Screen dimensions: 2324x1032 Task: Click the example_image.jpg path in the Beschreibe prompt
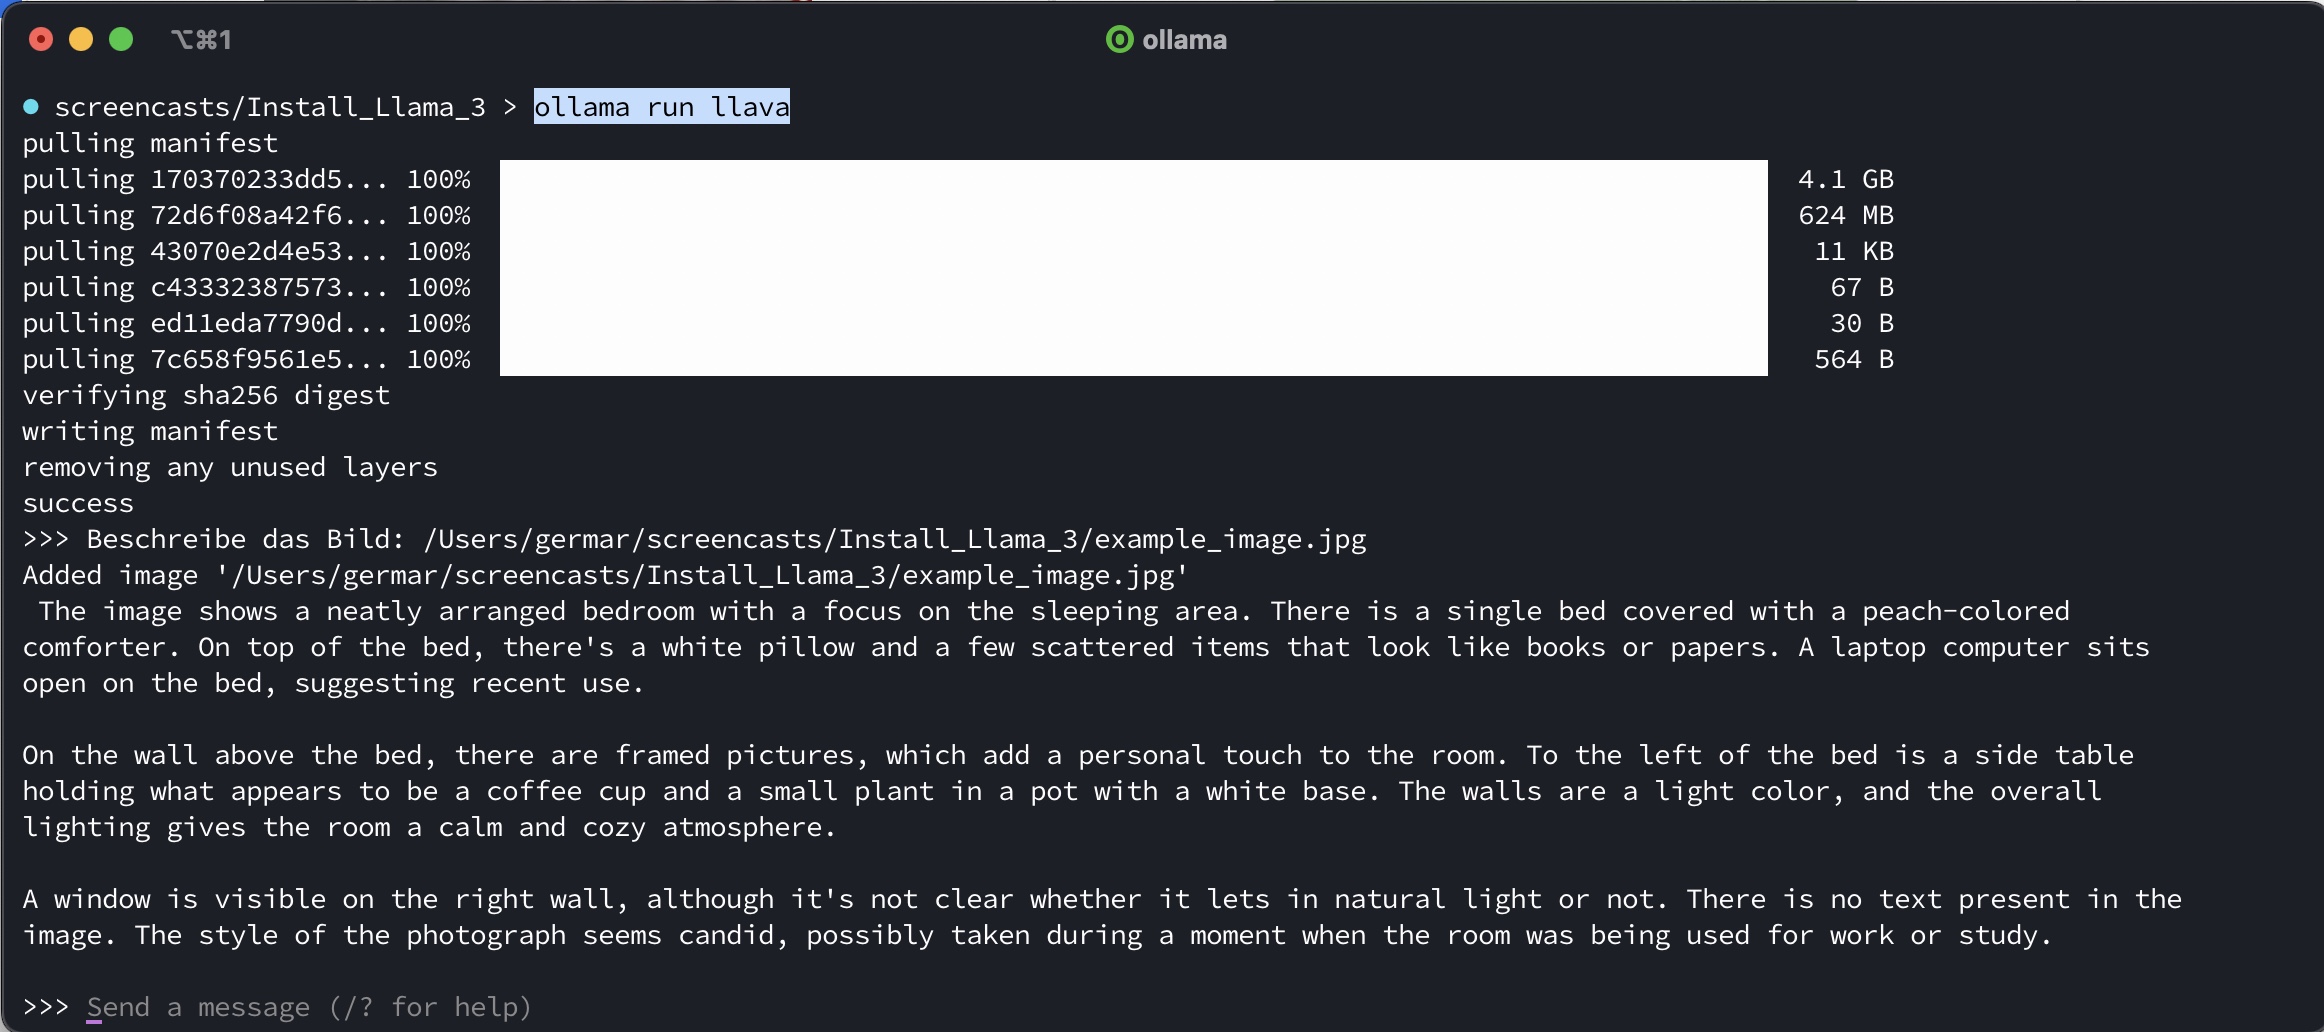(895, 540)
